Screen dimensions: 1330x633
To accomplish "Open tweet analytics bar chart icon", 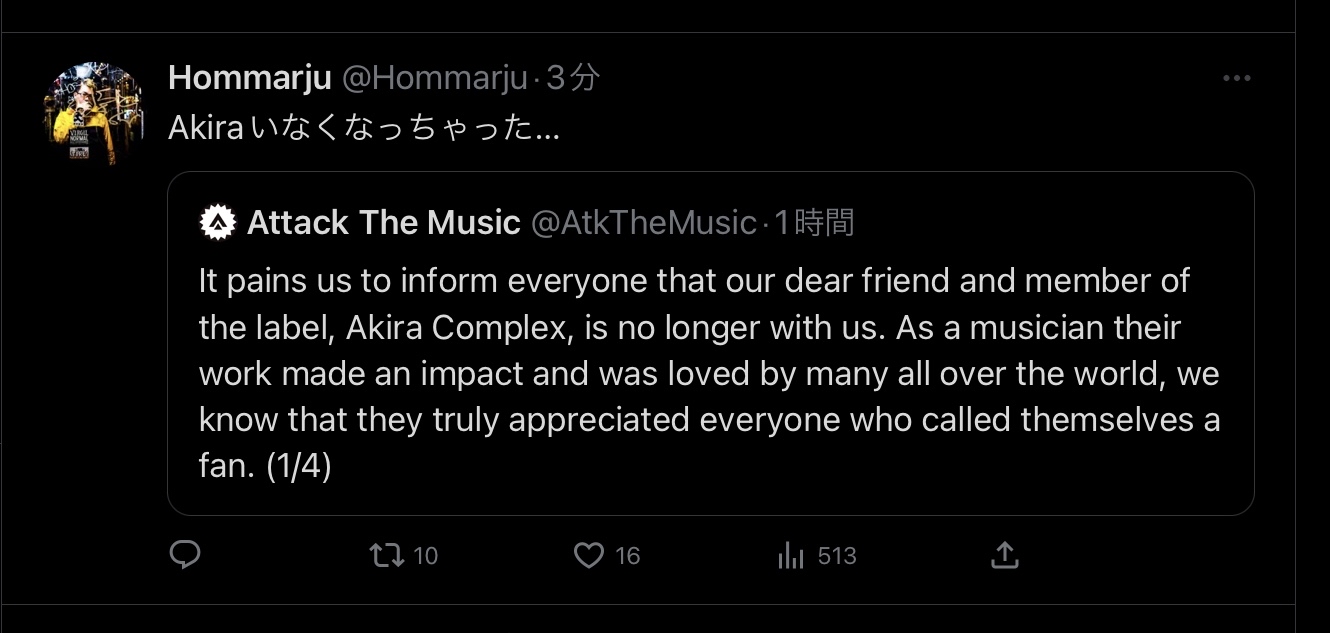I will 791,556.
